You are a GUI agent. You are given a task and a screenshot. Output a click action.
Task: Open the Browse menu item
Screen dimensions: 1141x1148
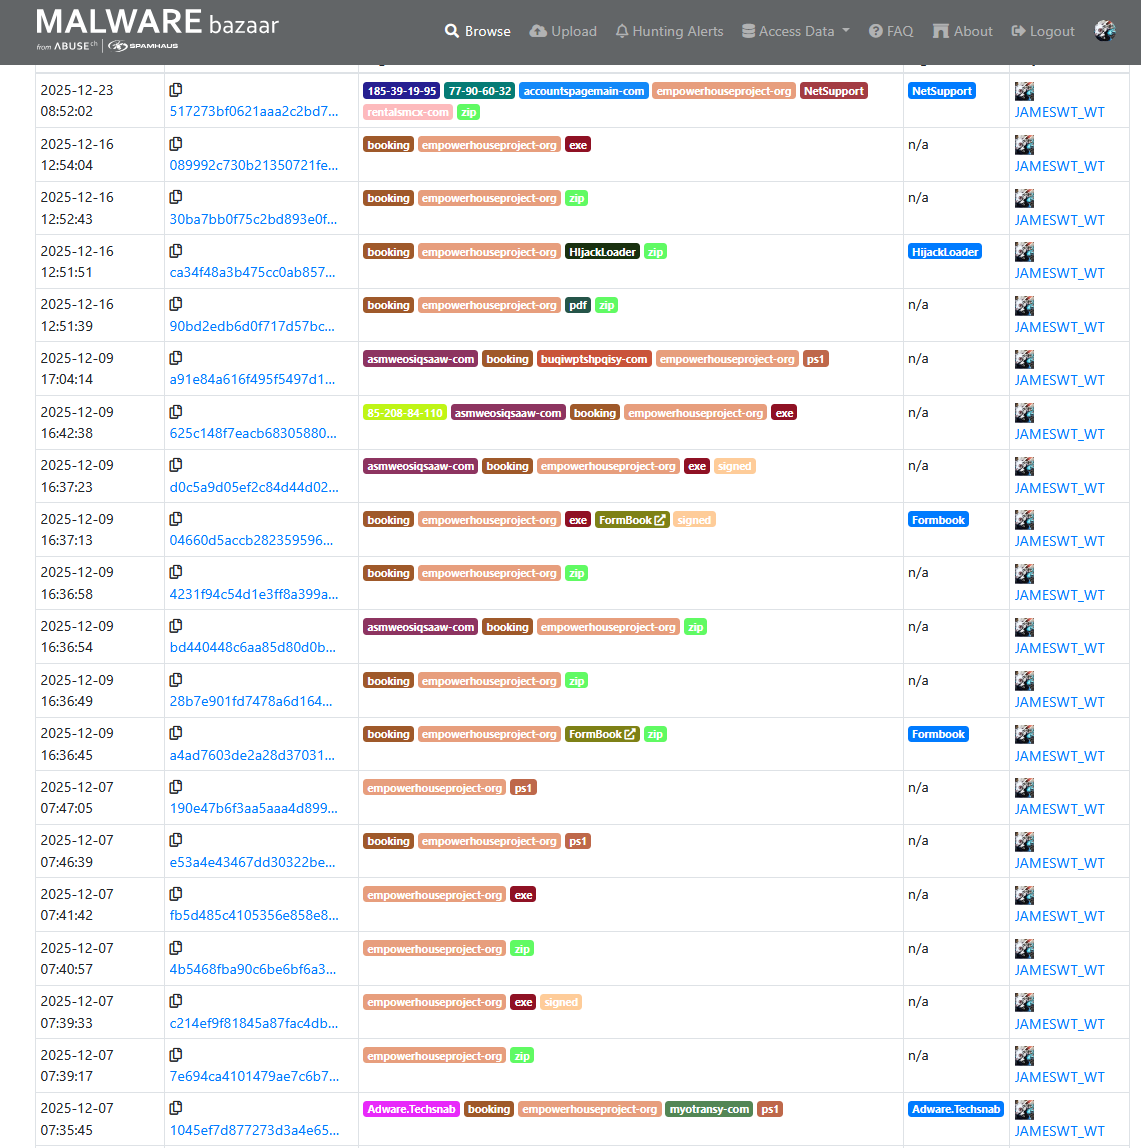(x=477, y=31)
